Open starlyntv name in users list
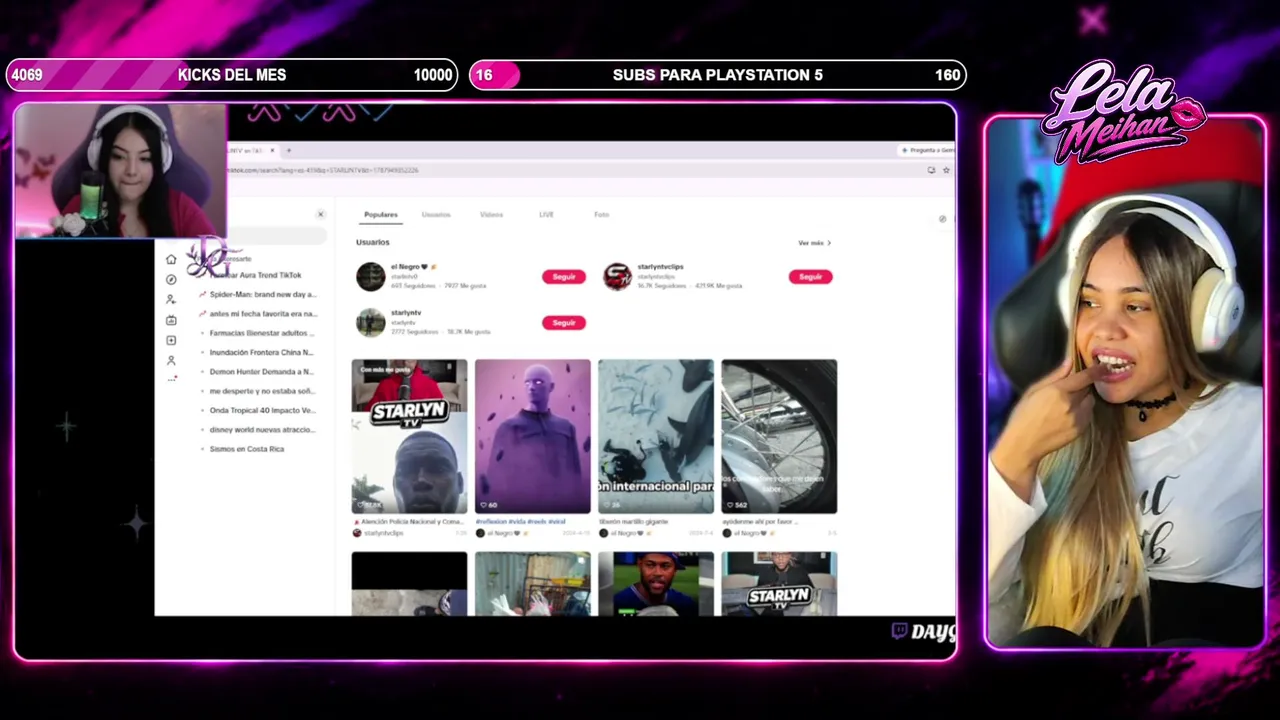 tap(406, 313)
